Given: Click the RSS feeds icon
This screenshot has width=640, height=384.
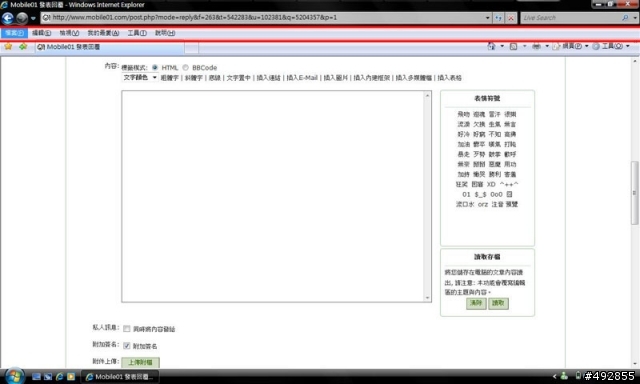Looking at the screenshot, I should coord(513,47).
